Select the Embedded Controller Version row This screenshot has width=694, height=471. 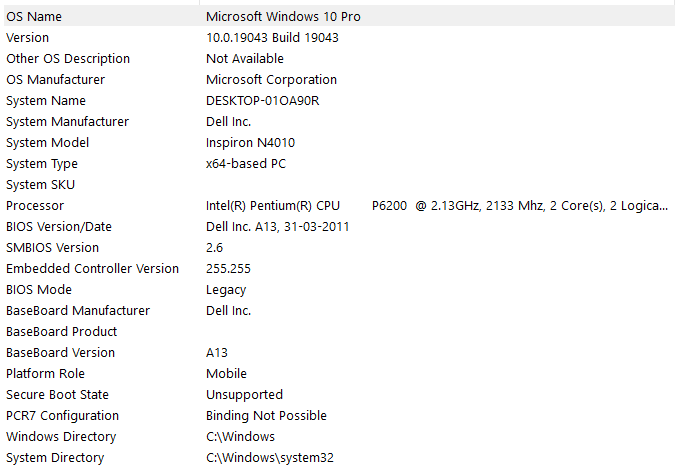[92, 269]
